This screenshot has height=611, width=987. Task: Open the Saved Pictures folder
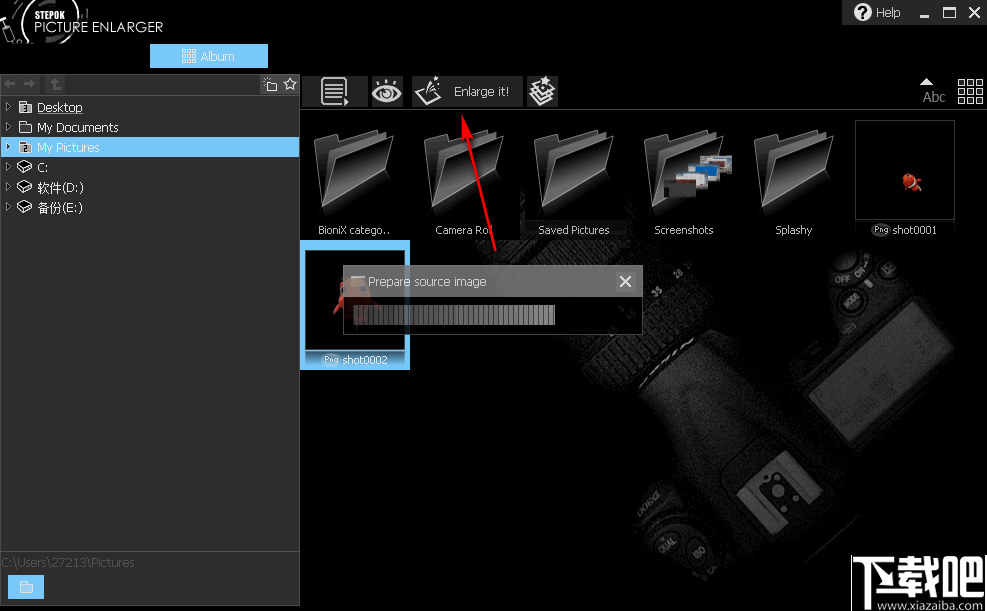[573, 180]
